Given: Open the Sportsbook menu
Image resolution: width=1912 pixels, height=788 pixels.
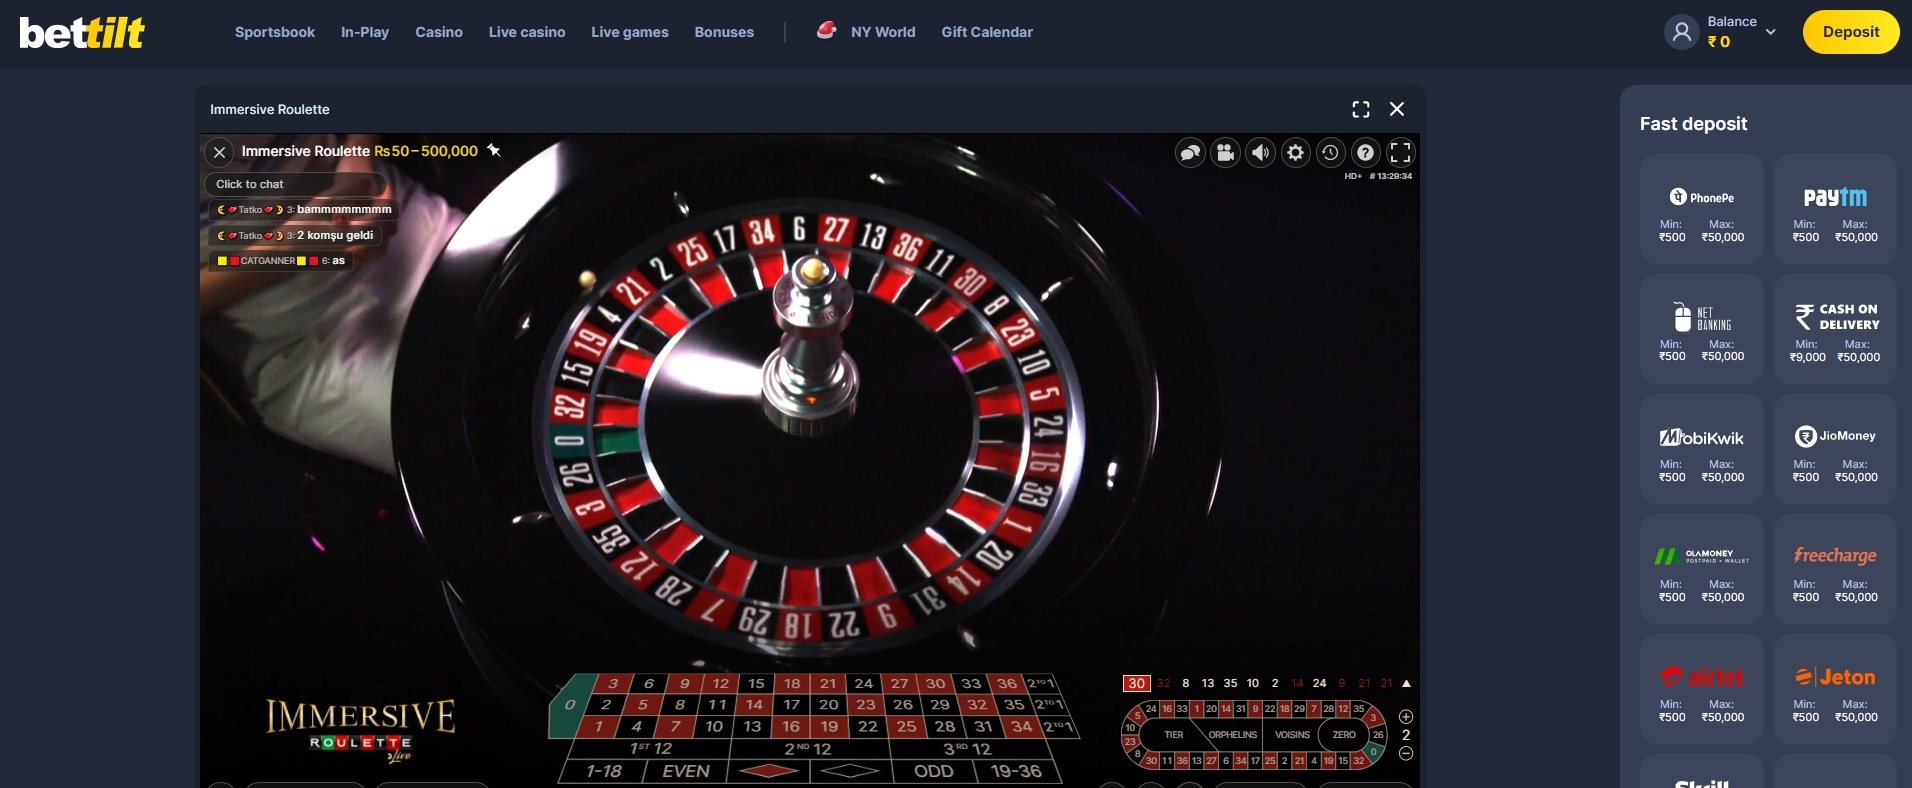Looking at the screenshot, I should click(275, 32).
